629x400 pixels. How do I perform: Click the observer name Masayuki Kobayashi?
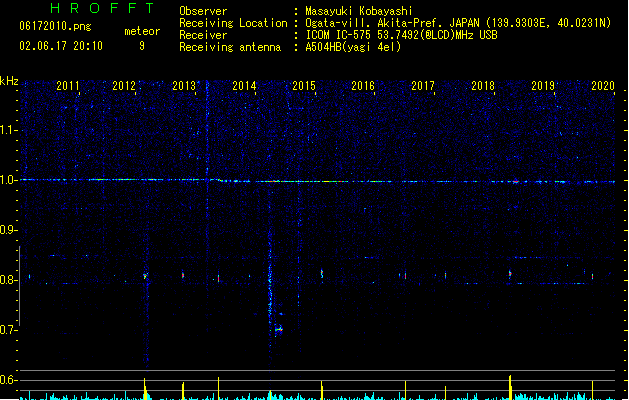pyautogui.click(x=359, y=11)
